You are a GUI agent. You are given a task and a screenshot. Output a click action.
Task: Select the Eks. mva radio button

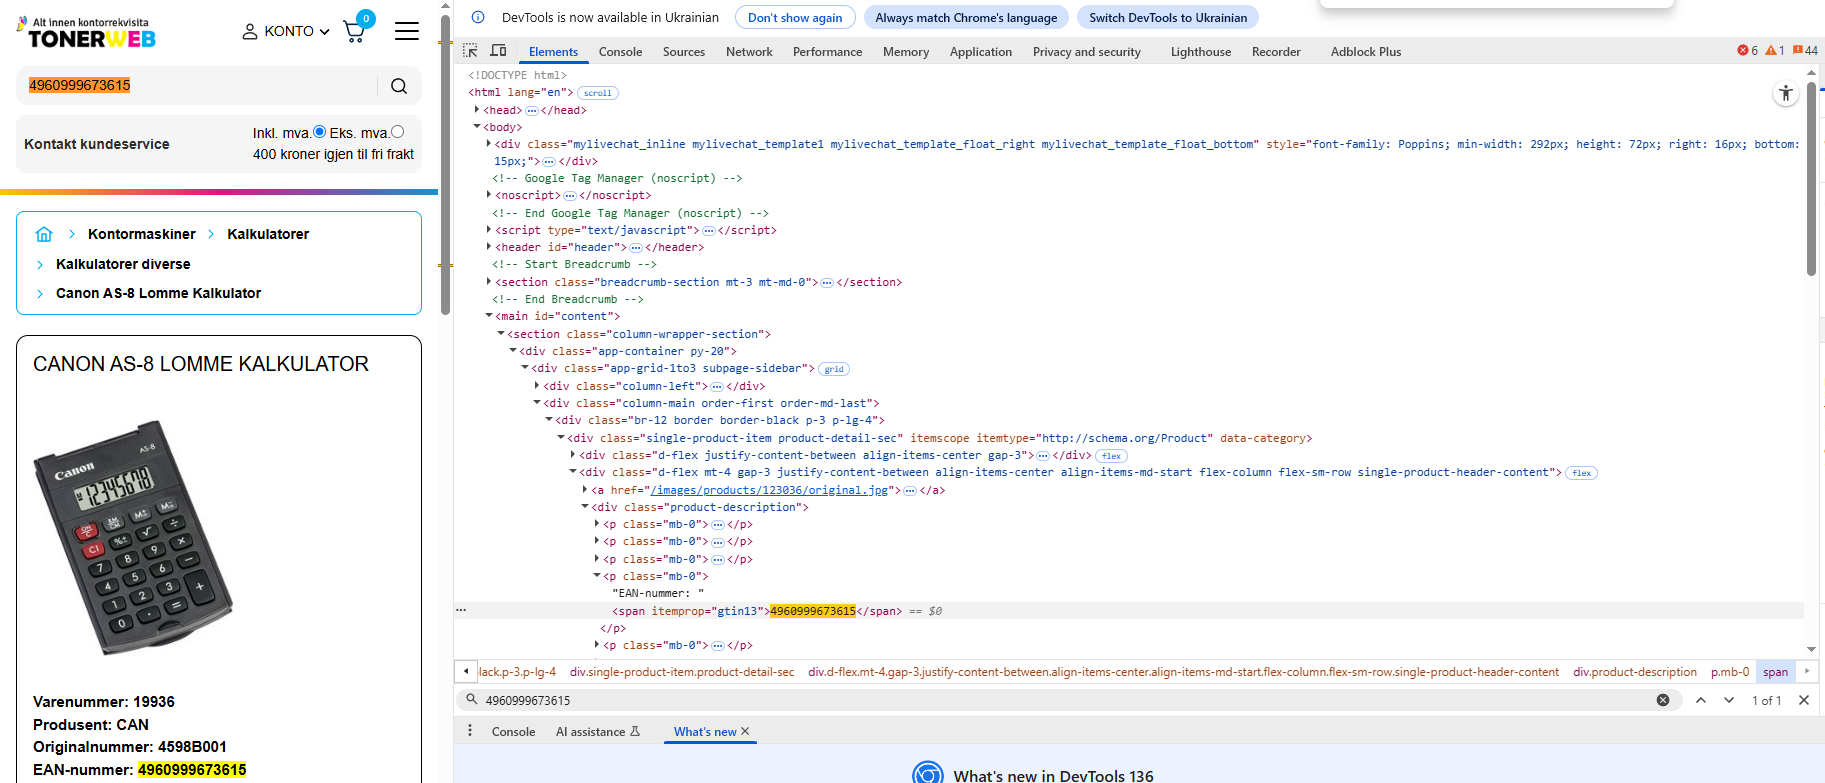click(x=398, y=132)
